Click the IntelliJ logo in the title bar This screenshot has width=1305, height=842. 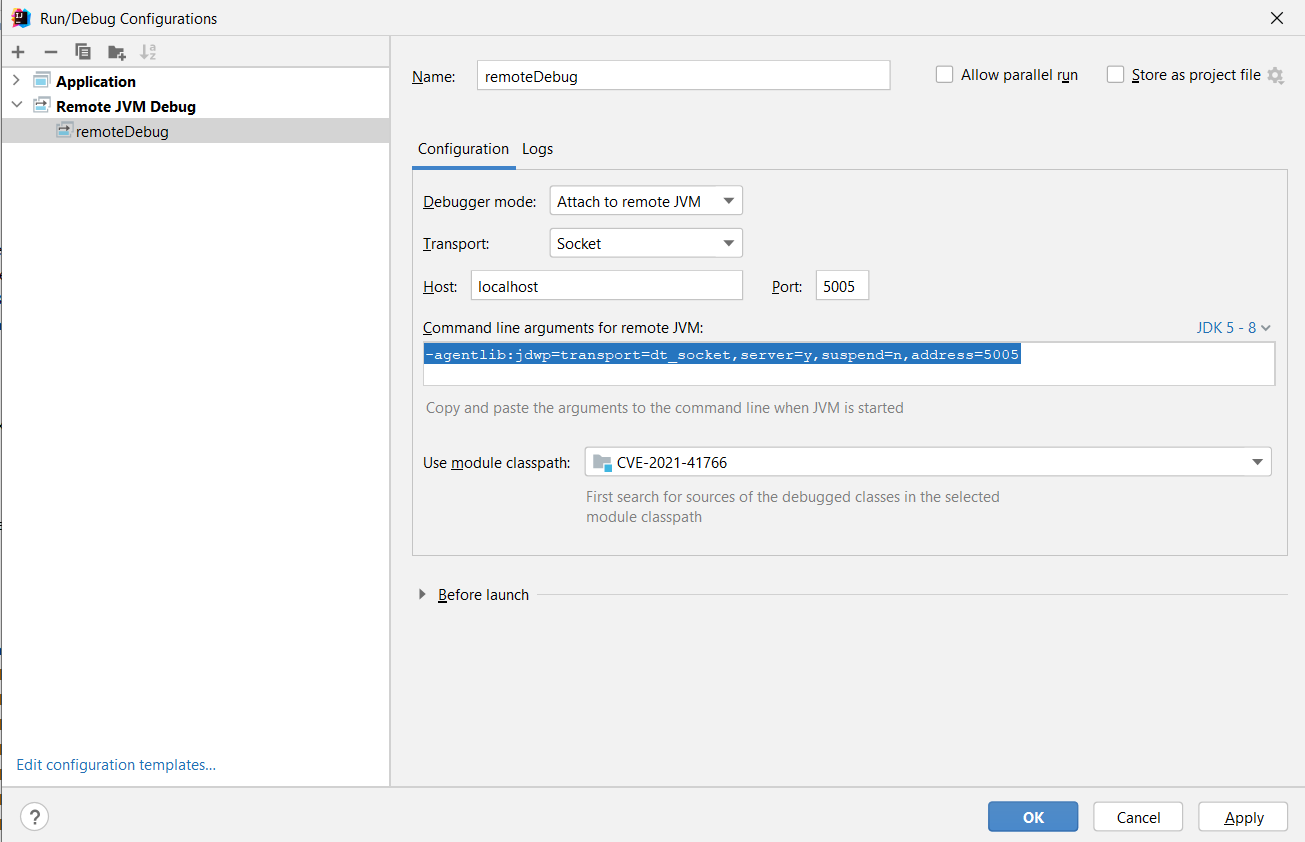click(20, 18)
